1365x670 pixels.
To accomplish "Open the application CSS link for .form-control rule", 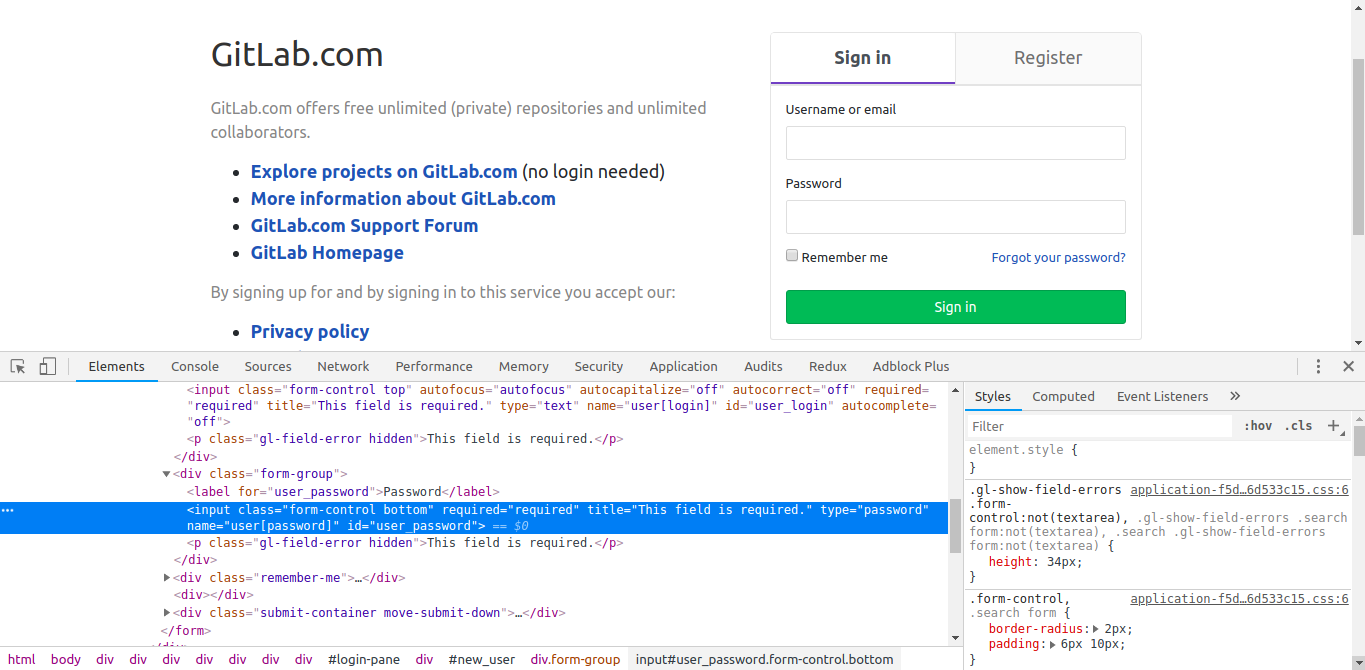I will point(1239,599).
